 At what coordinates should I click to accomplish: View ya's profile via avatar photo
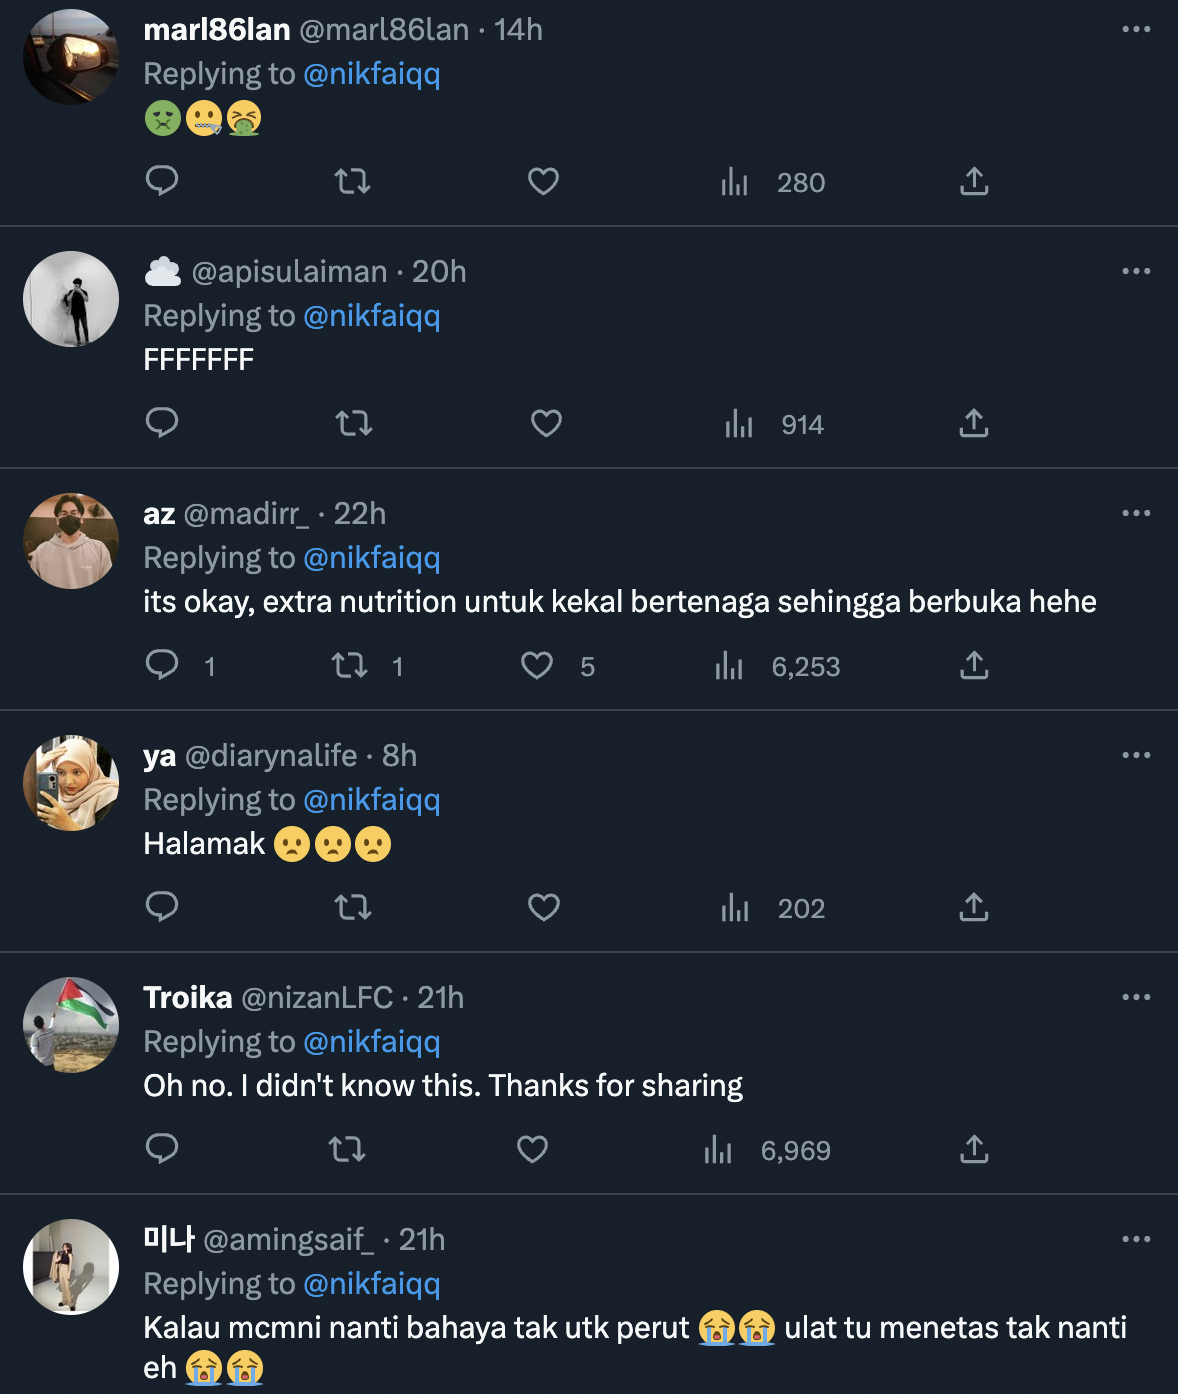(71, 783)
